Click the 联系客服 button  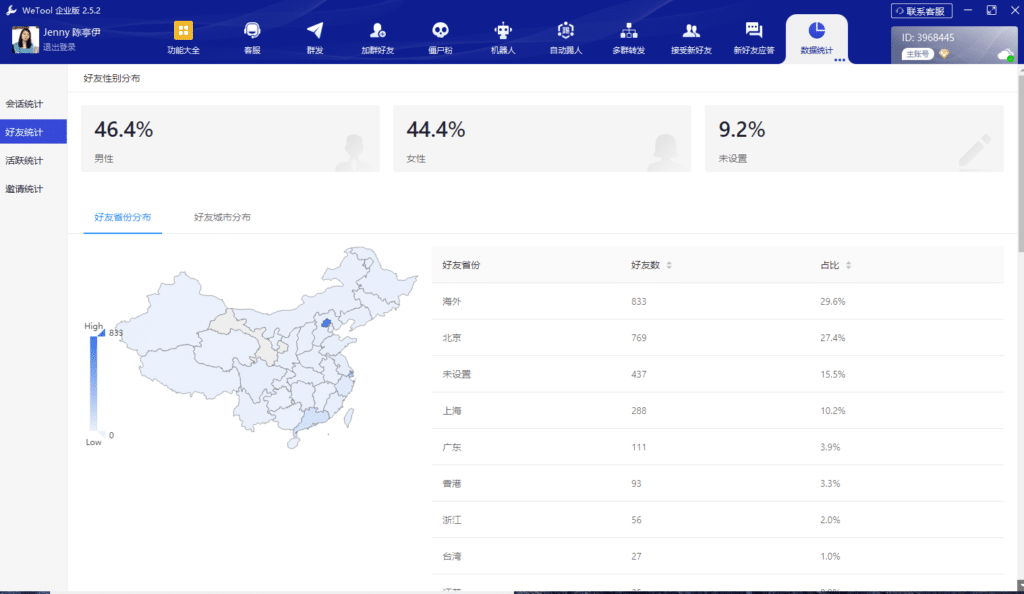tap(921, 11)
